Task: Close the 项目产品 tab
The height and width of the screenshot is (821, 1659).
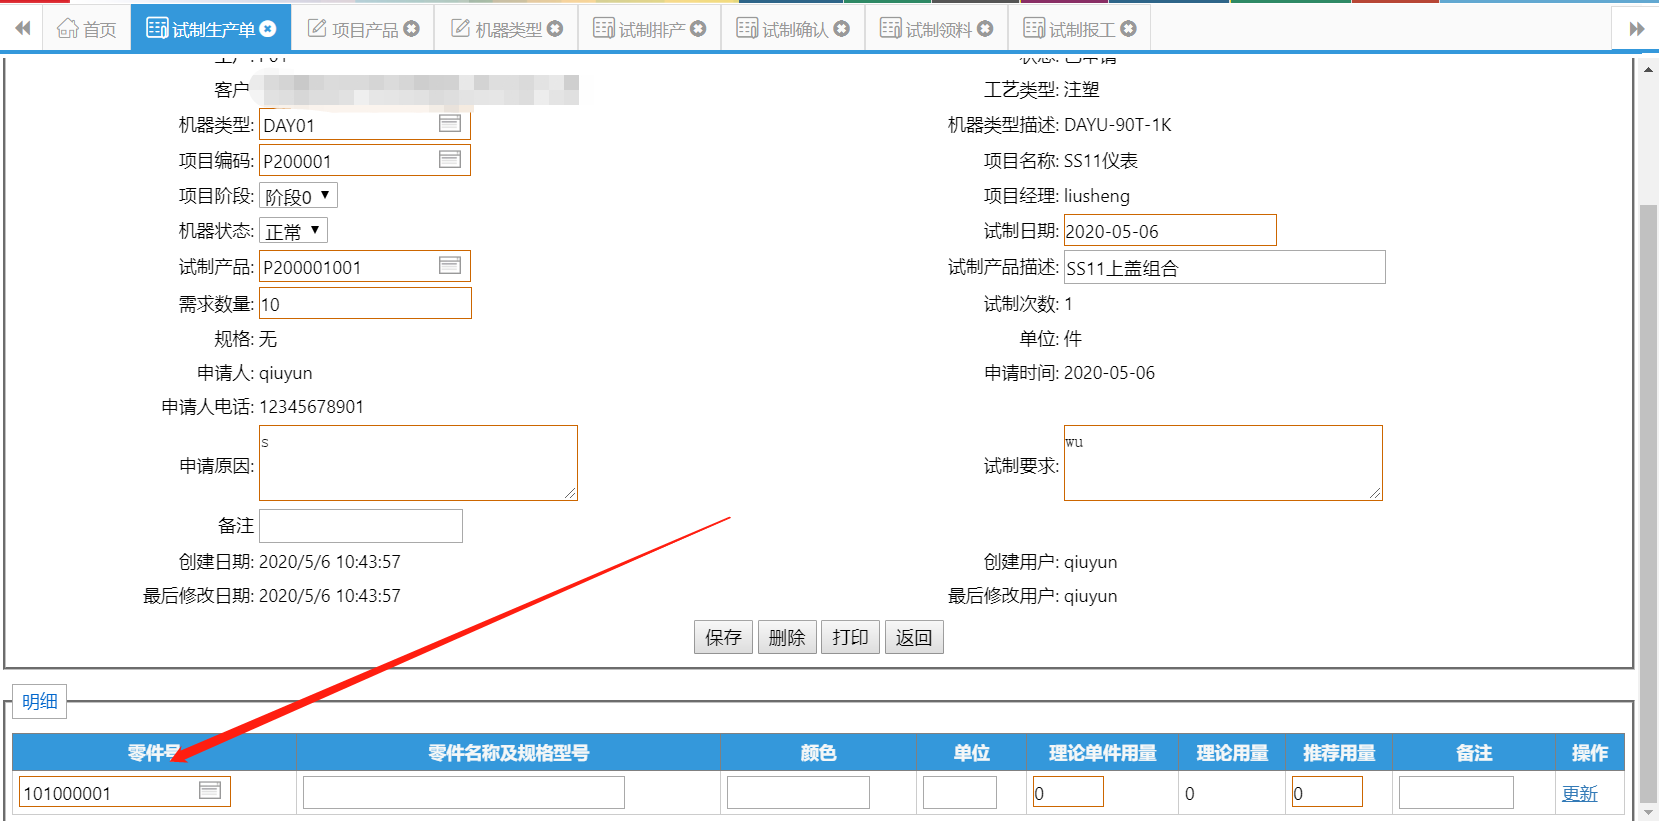Action: pos(411,29)
